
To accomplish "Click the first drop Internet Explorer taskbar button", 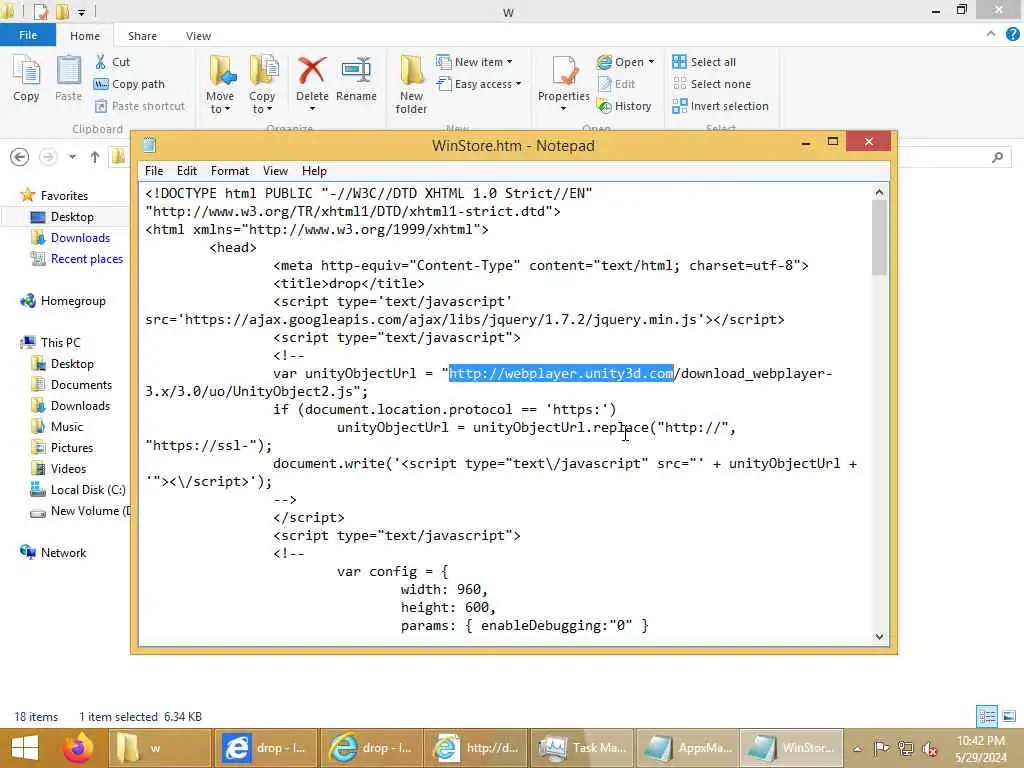I will [x=264, y=748].
